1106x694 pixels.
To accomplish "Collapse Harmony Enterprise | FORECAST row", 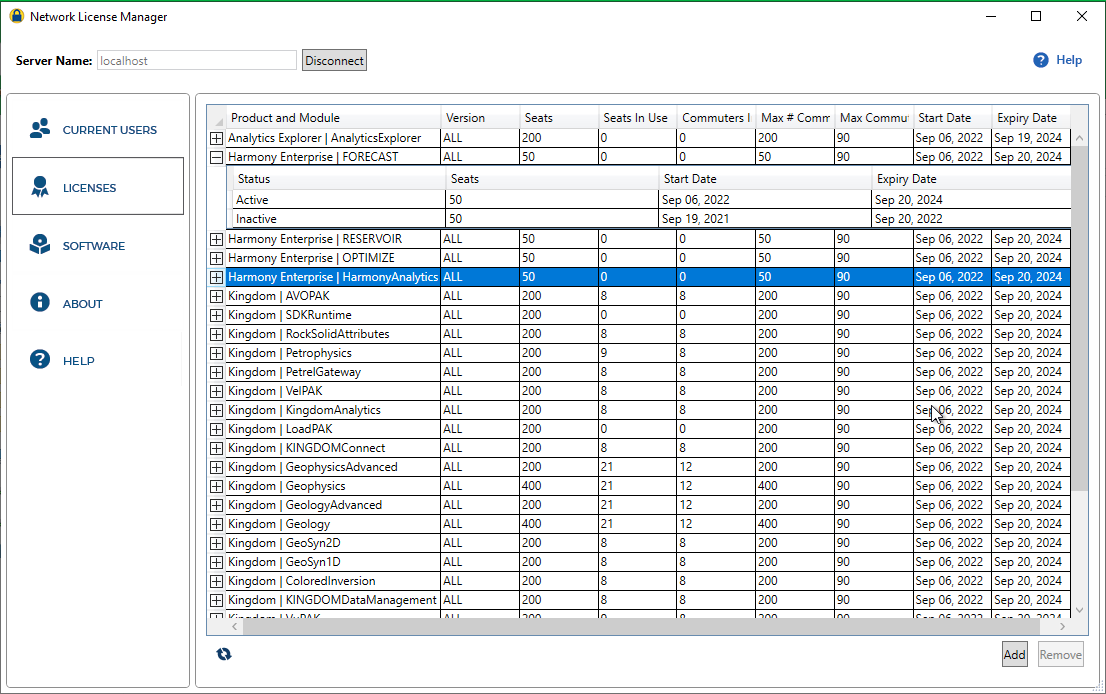I will [217, 157].
